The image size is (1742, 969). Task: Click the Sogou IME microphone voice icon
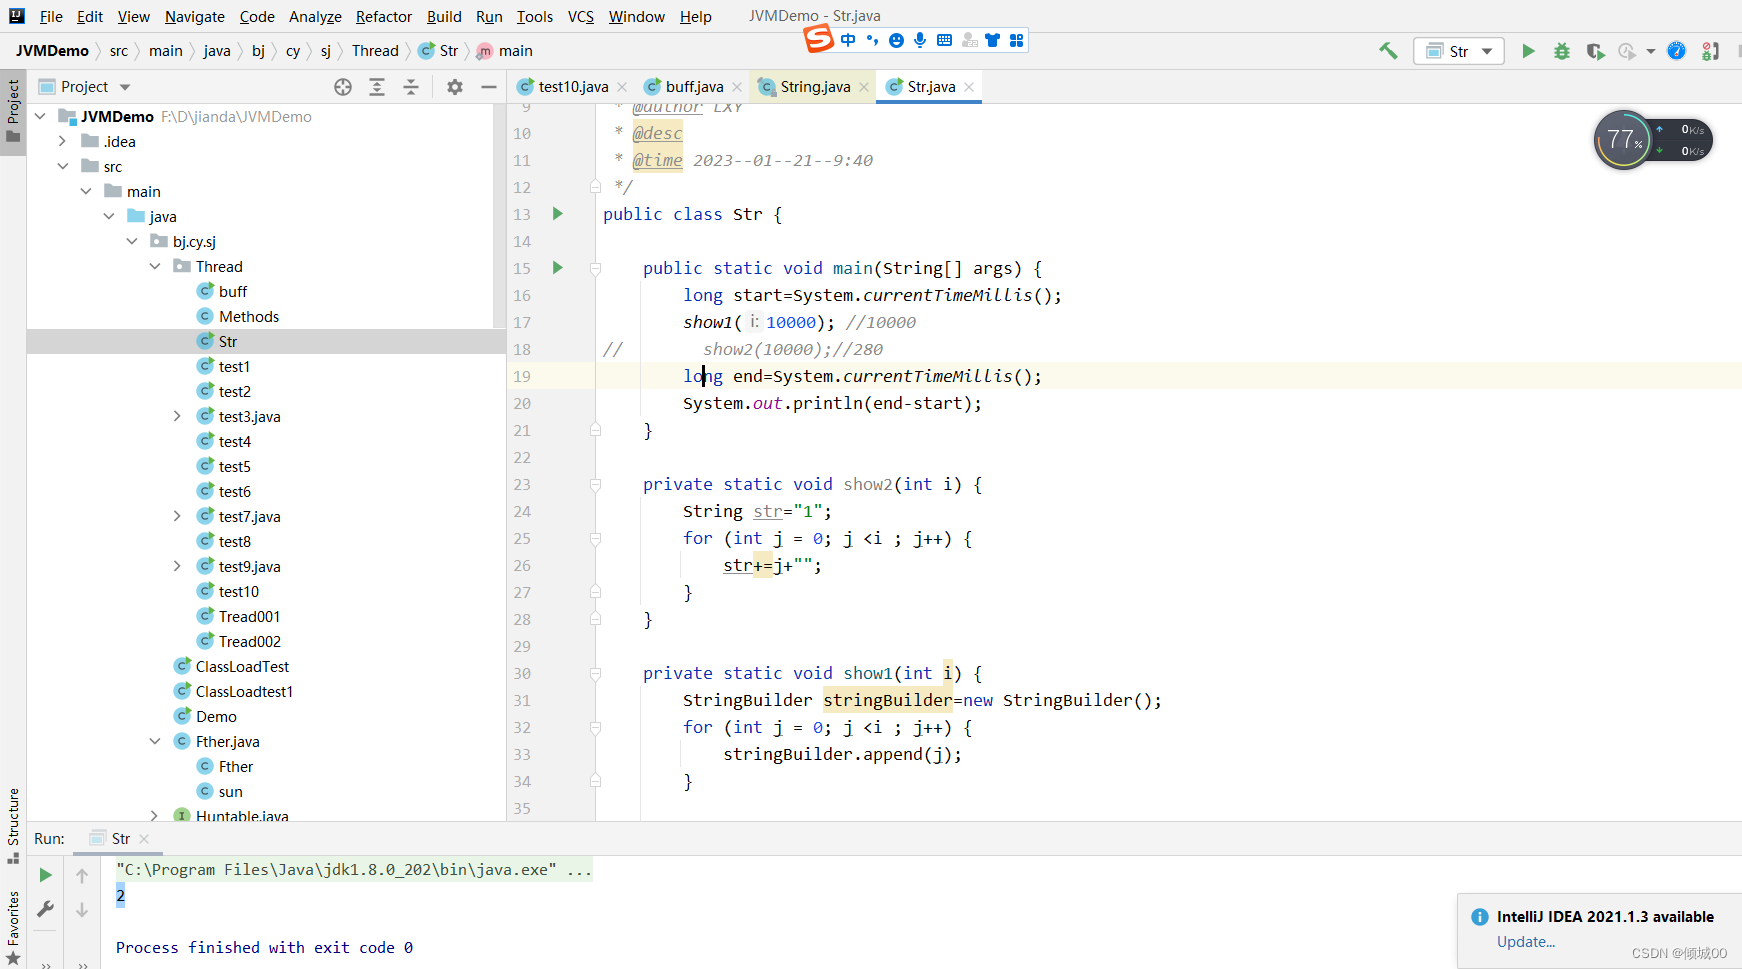[920, 40]
